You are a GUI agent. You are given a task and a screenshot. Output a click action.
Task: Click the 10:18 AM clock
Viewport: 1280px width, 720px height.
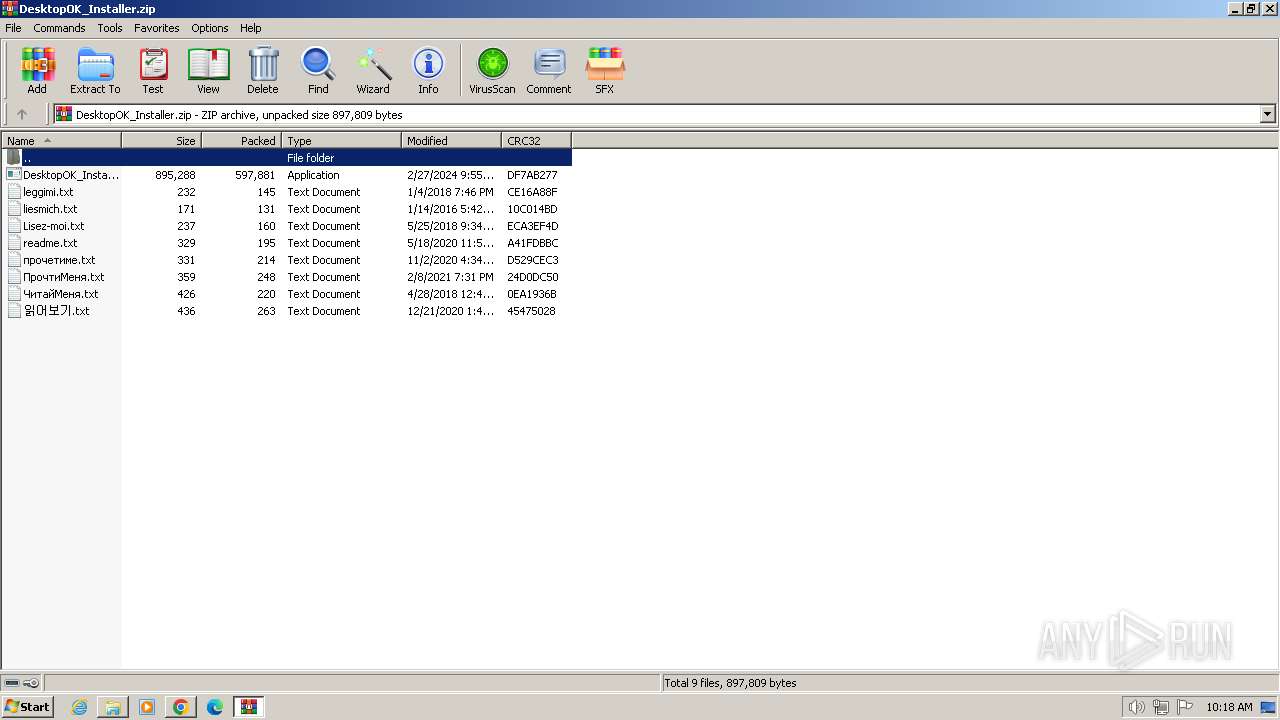pos(1229,707)
